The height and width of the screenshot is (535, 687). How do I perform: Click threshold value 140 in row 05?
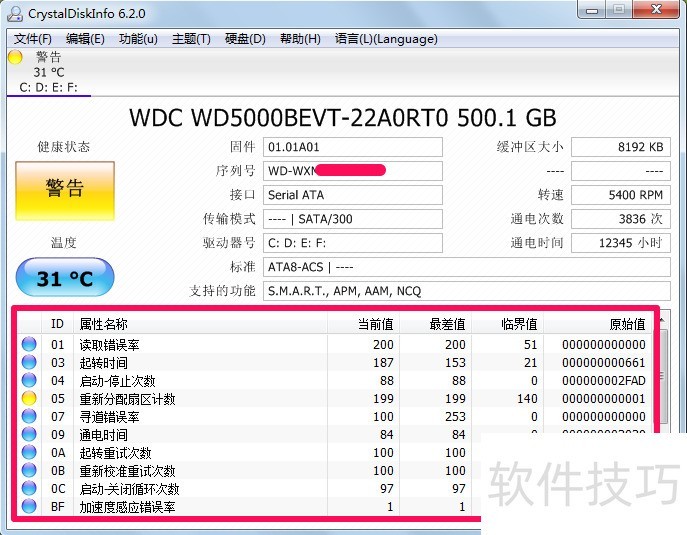click(x=527, y=399)
